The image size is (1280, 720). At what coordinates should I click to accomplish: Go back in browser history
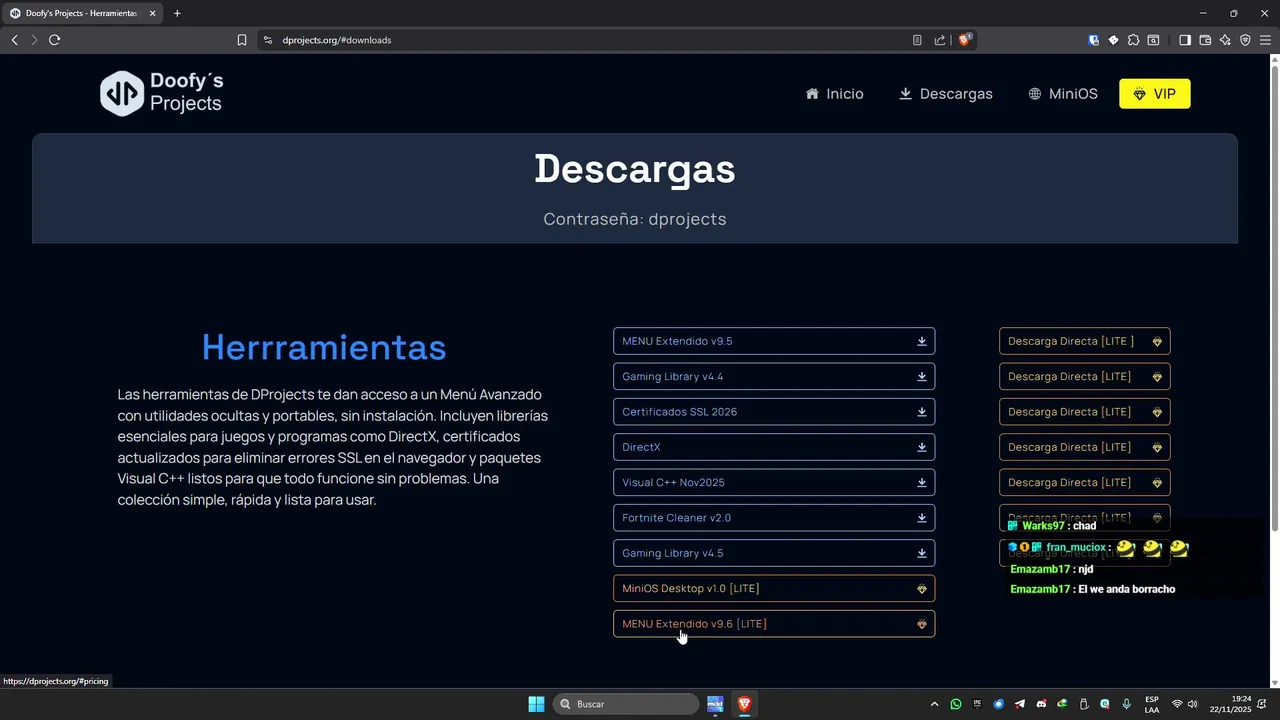pos(14,40)
